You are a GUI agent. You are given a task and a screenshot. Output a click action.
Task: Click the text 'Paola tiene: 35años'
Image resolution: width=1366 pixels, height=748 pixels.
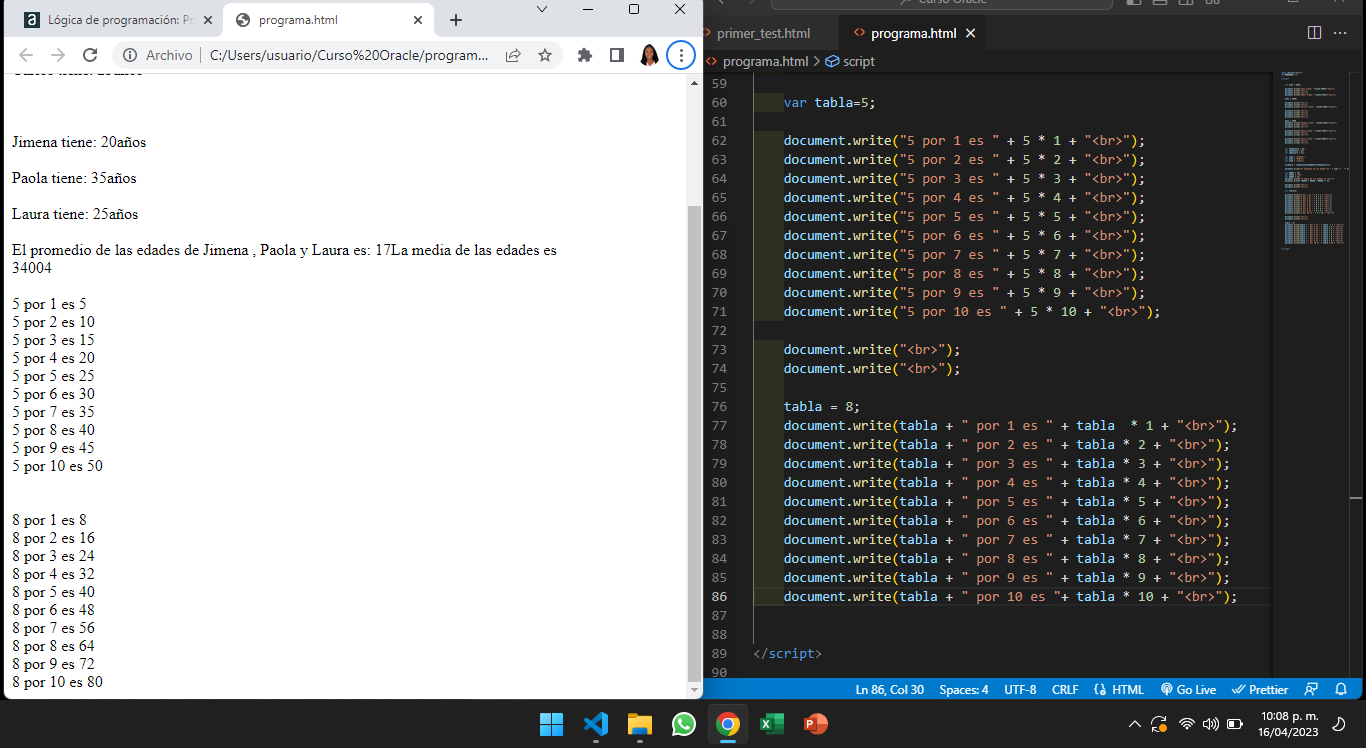tap(74, 178)
